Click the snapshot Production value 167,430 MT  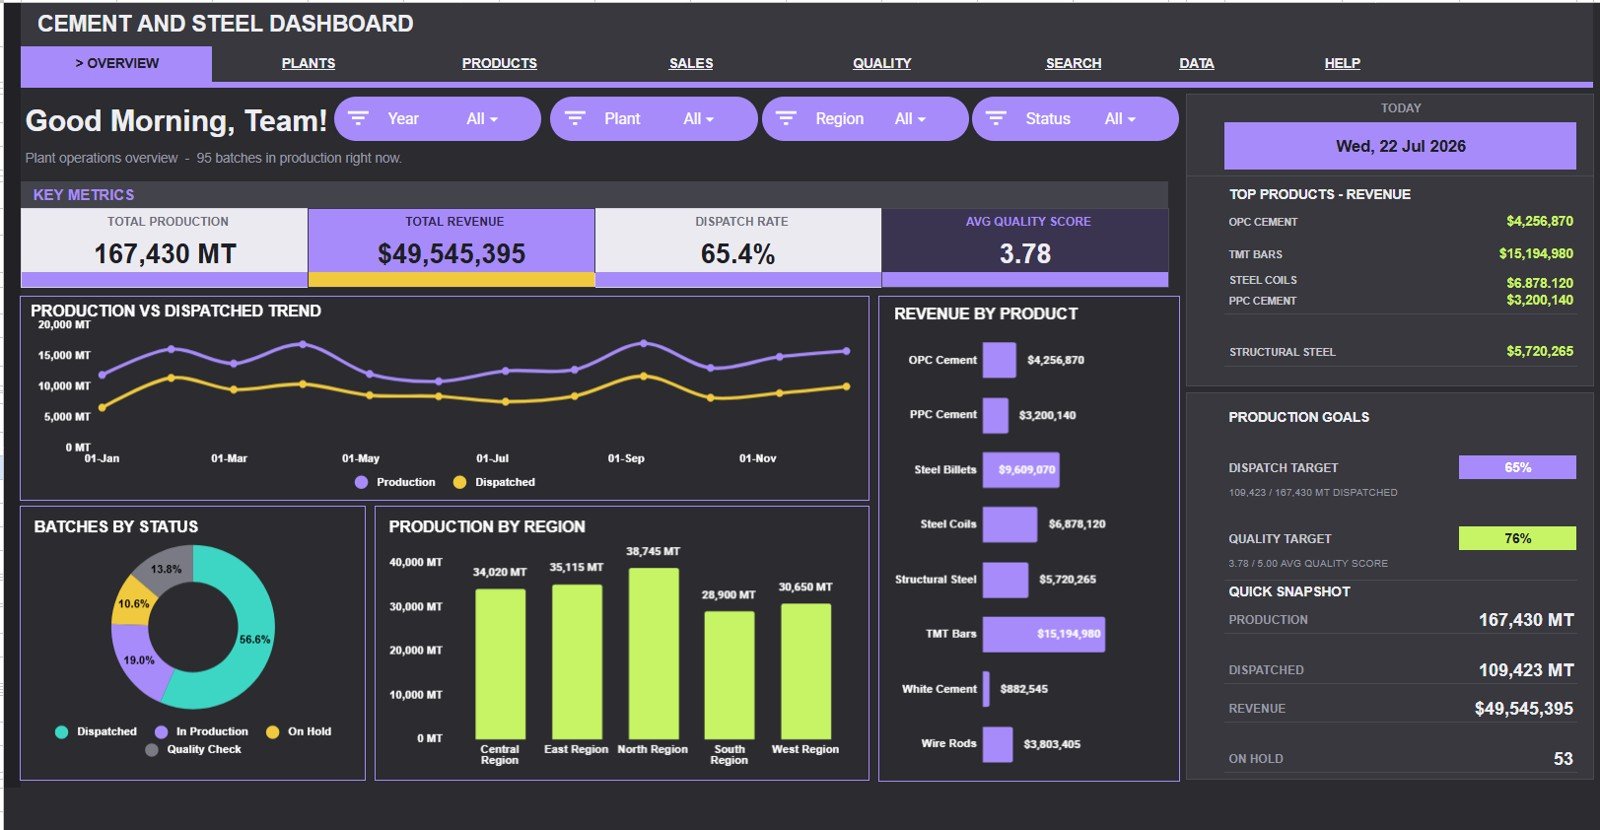click(1526, 620)
